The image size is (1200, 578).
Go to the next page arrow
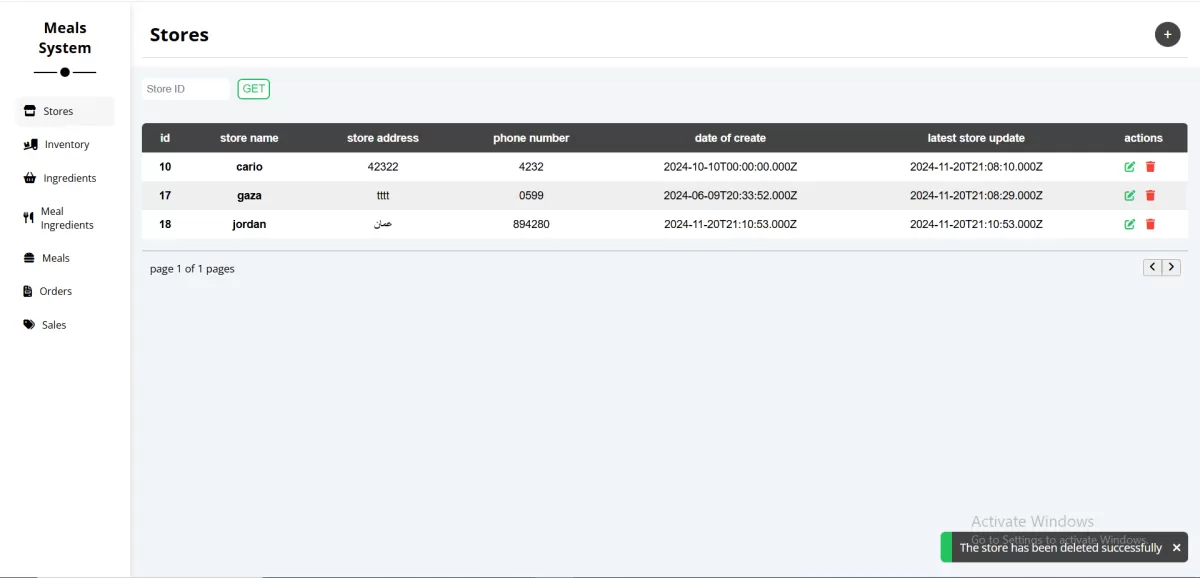pos(1171,267)
